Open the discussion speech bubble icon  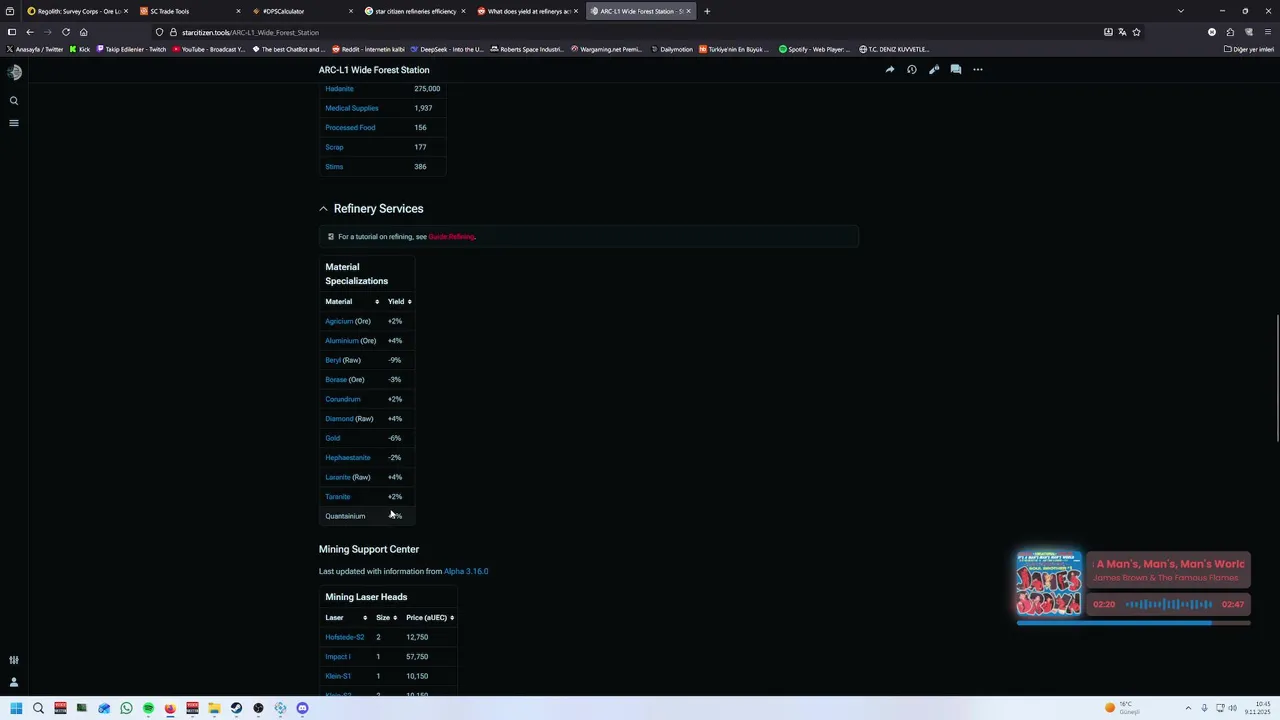[x=956, y=70]
